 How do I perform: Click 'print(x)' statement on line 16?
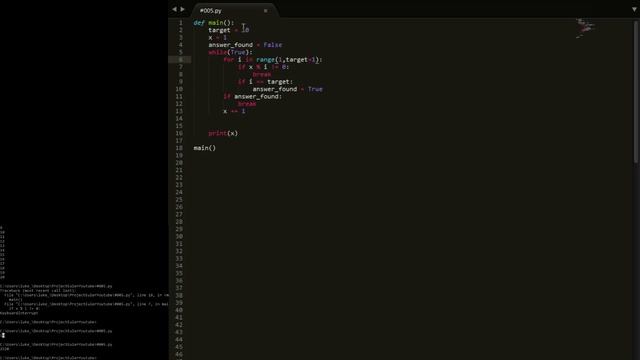(x=223, y=133)
